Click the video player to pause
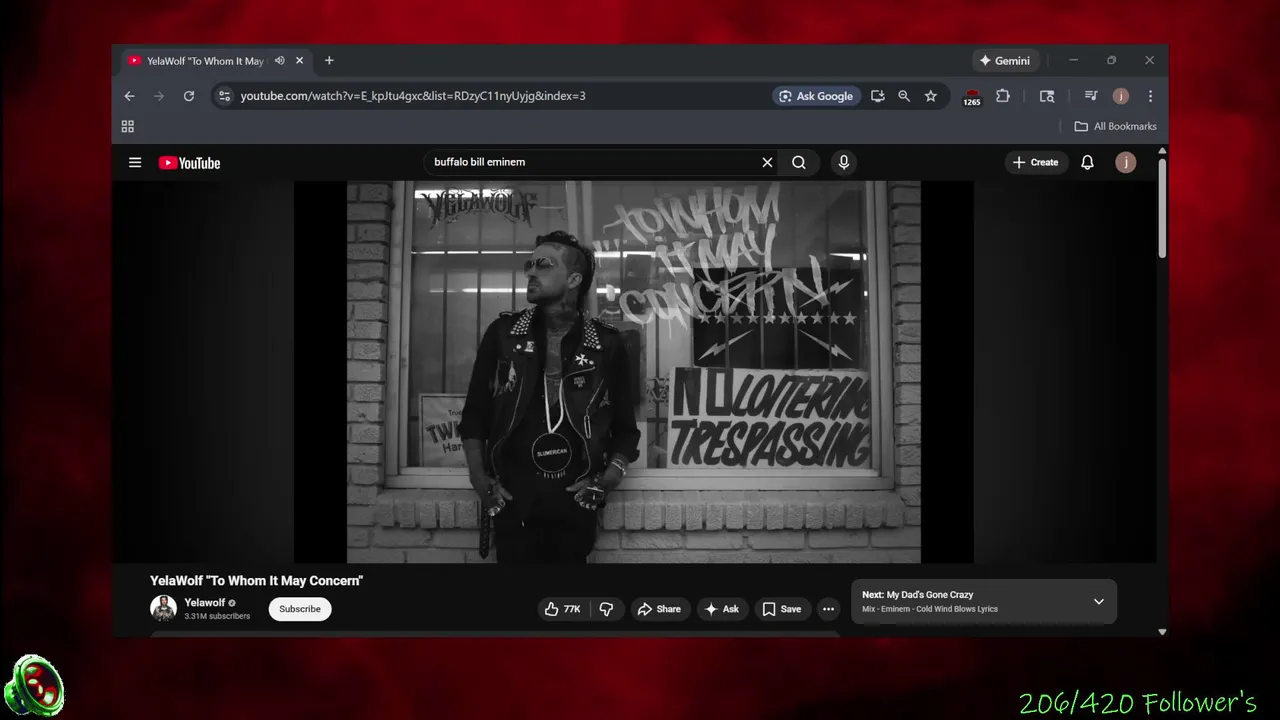The width and height of the screenshot is (1280, 720). [634, 371]
